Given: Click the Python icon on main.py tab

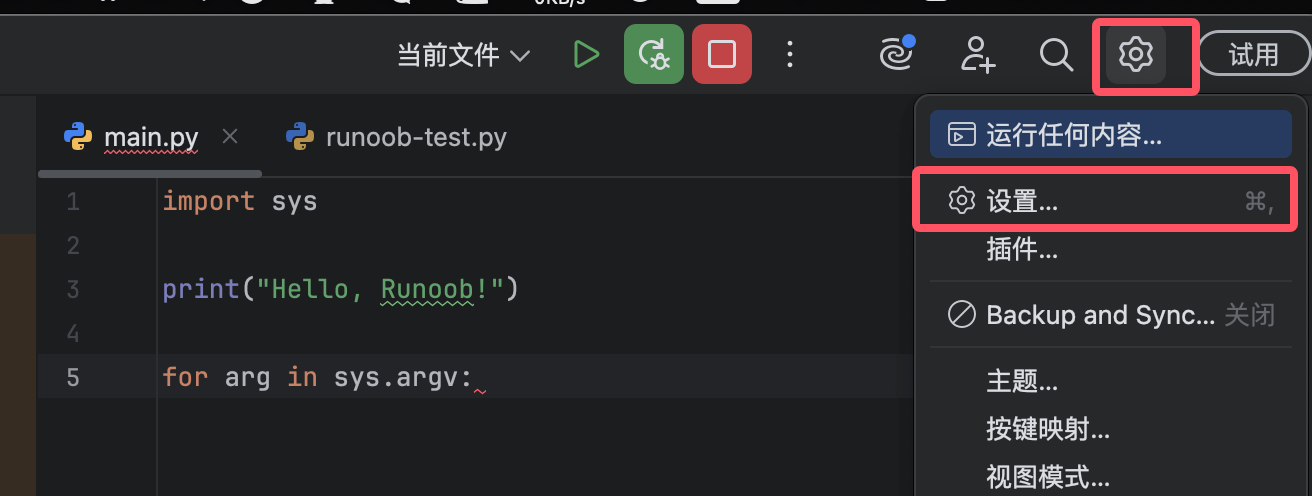Looking at the screenshot, I should (x=78, y=136).
